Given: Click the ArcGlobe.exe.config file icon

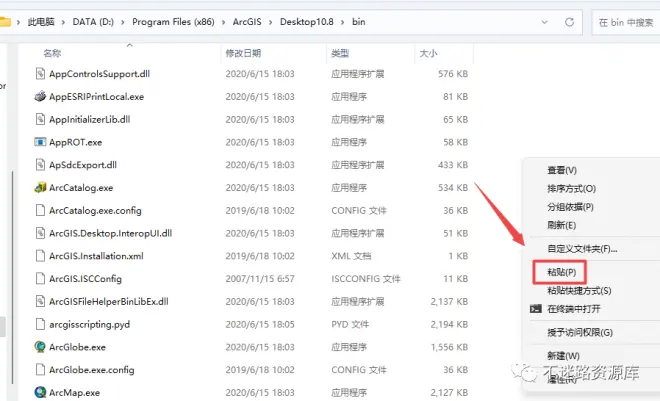Looking at the screenshot, I should [x=40, y=369].
